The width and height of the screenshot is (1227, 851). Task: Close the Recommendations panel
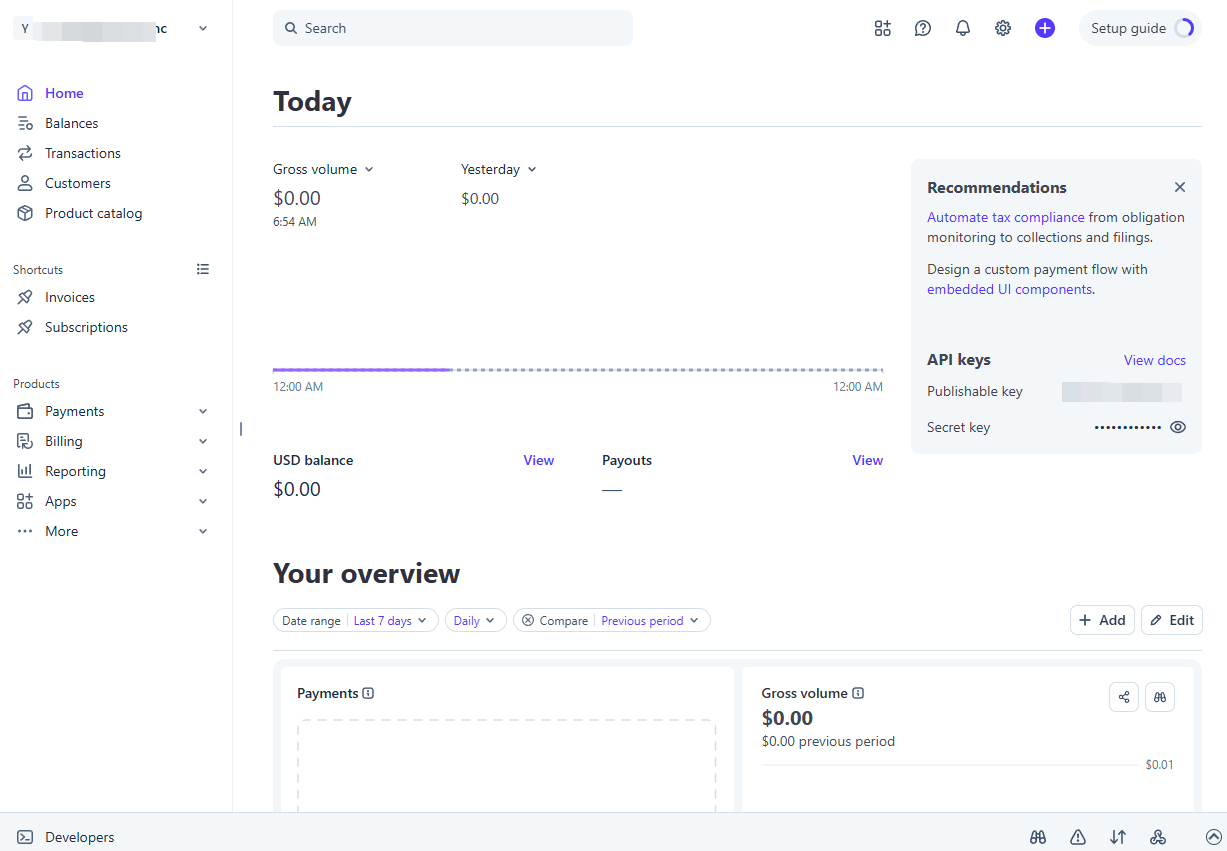point(1180,187)
